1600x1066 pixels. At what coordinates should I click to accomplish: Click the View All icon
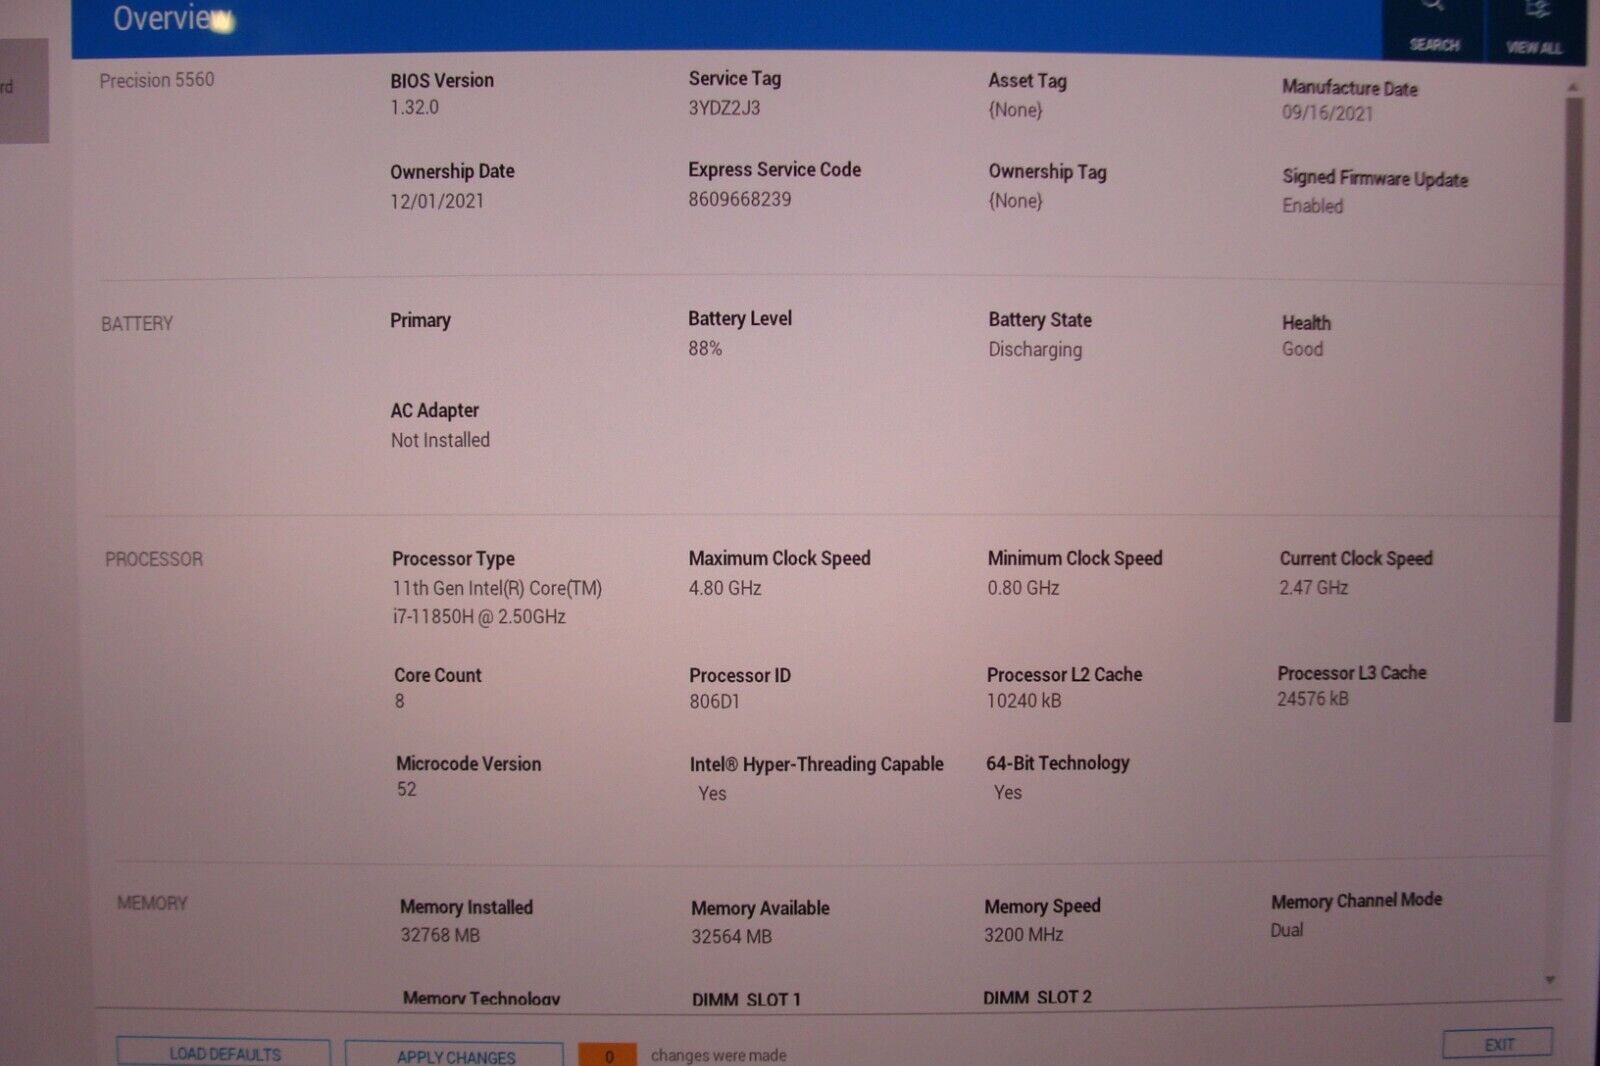(x=1535, y=28)
